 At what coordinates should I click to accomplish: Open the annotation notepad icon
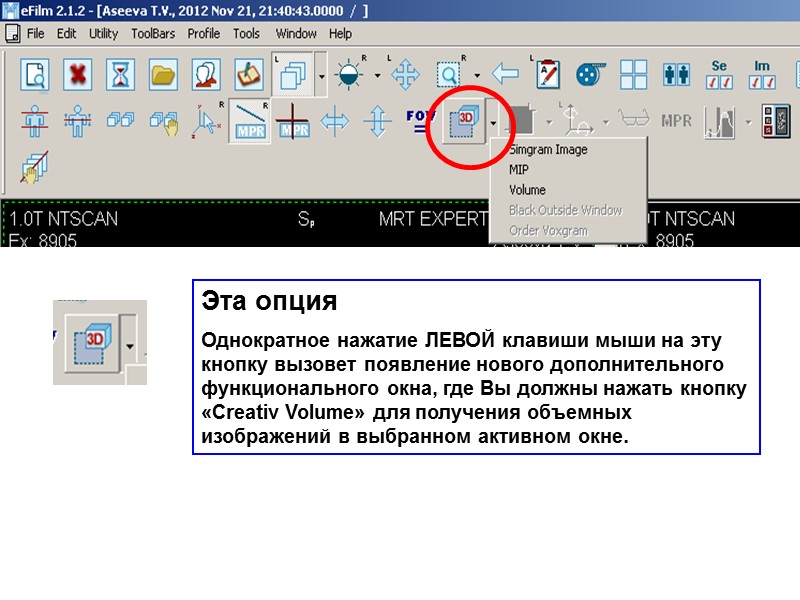point(548,75)
